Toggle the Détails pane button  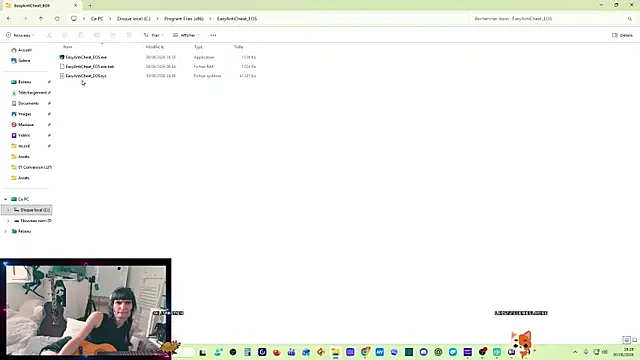(x=622, y=35)
